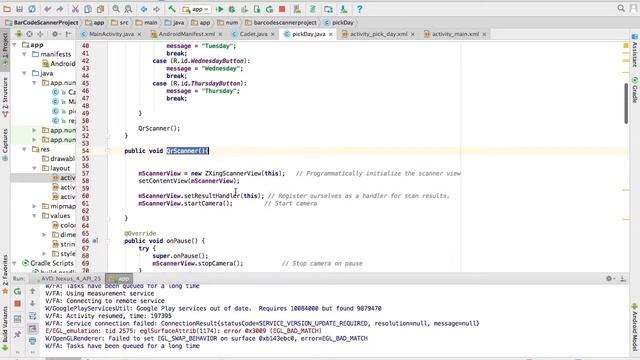Click the Redo arrow icon
This screenshot has height=360, width=640.
[60, 9]
